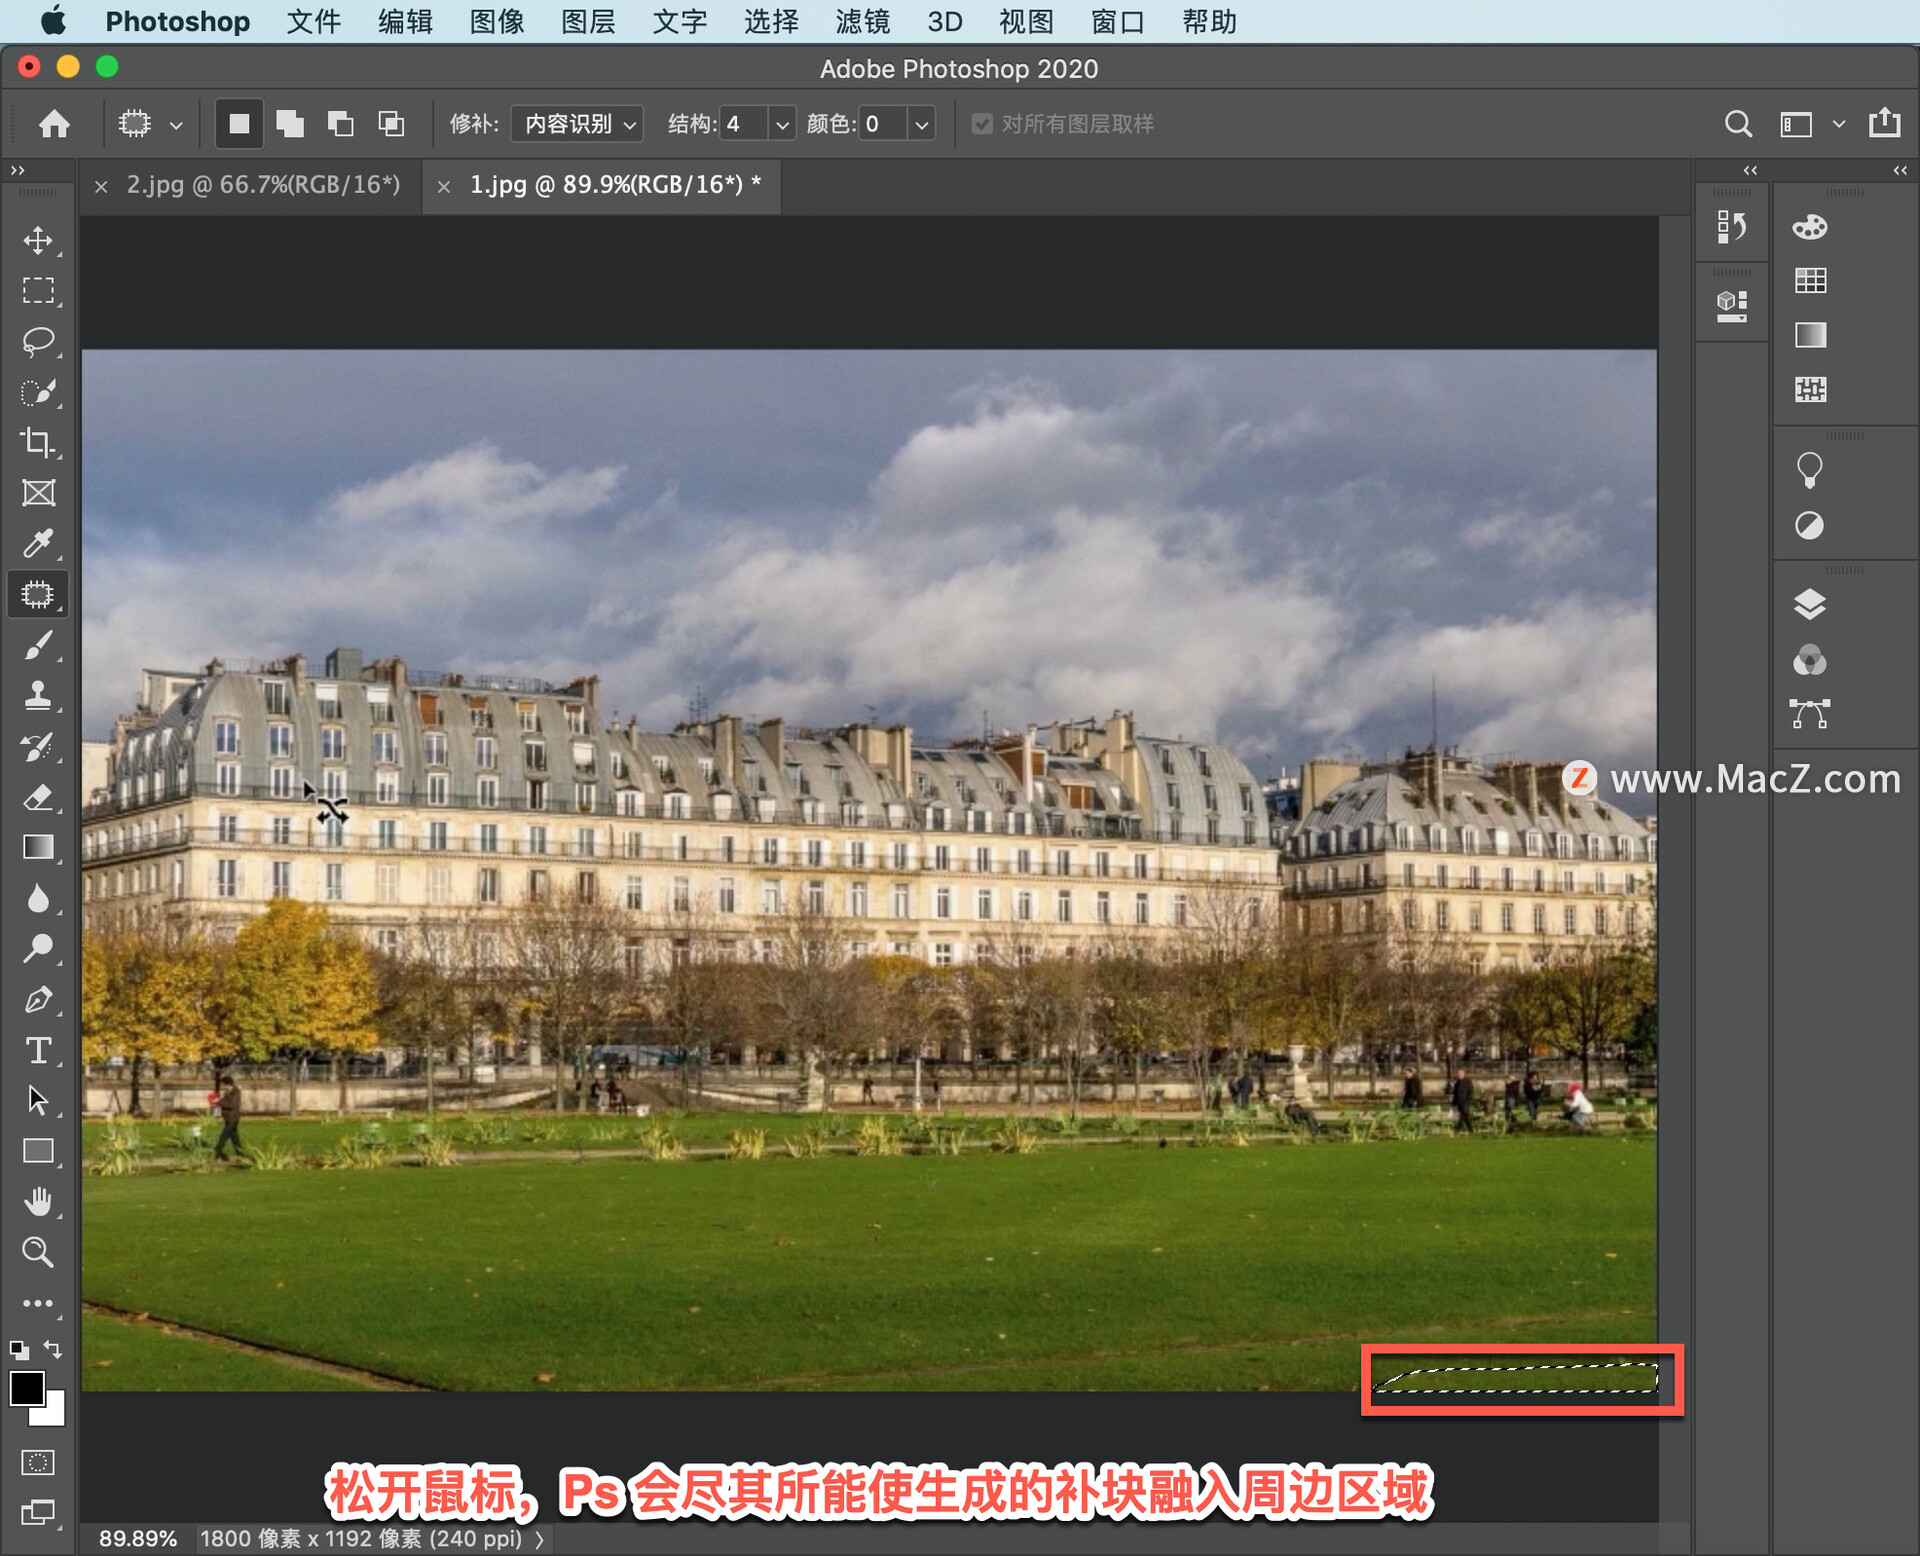
Task: Select the History Brush tool
Action: (38, 746)
